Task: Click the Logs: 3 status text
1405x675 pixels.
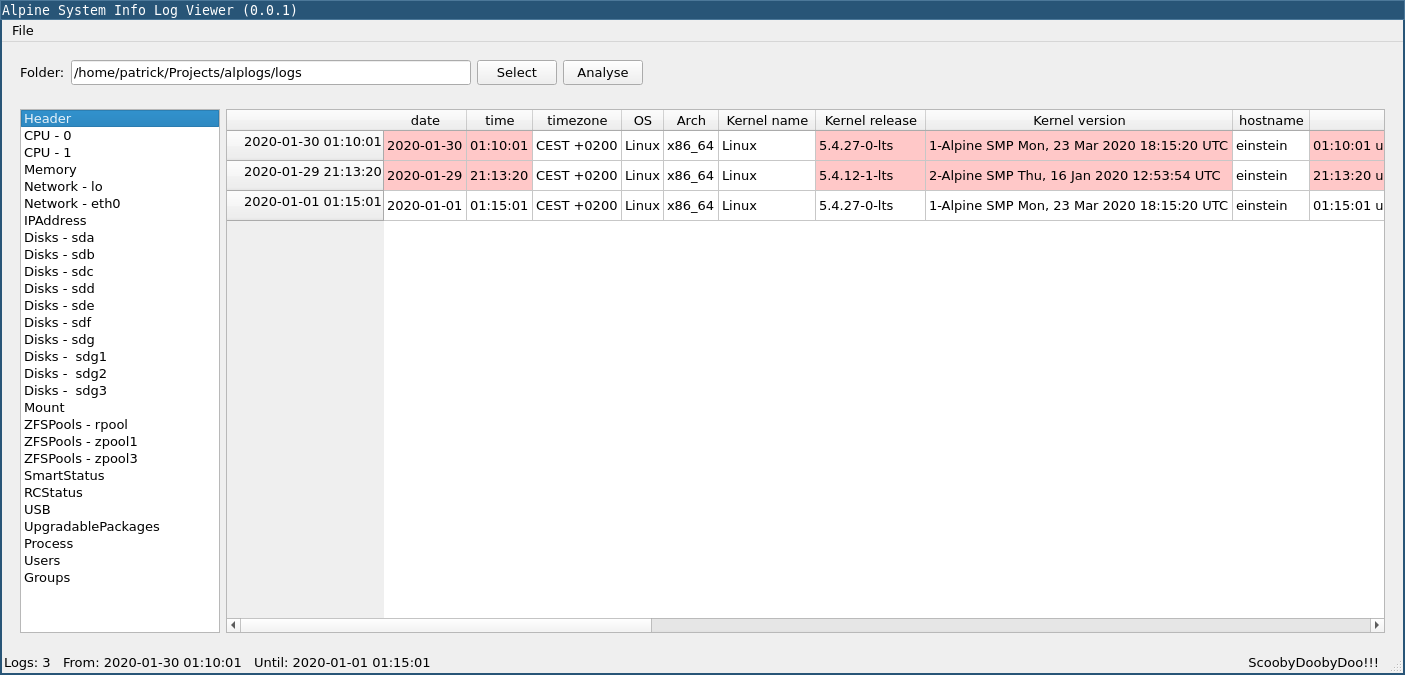Action: click(27, 663)
